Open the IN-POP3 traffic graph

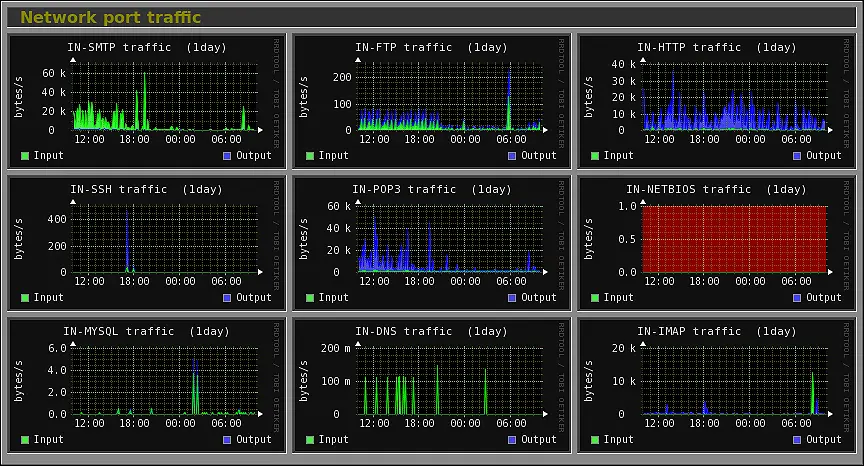pos(432,243)
